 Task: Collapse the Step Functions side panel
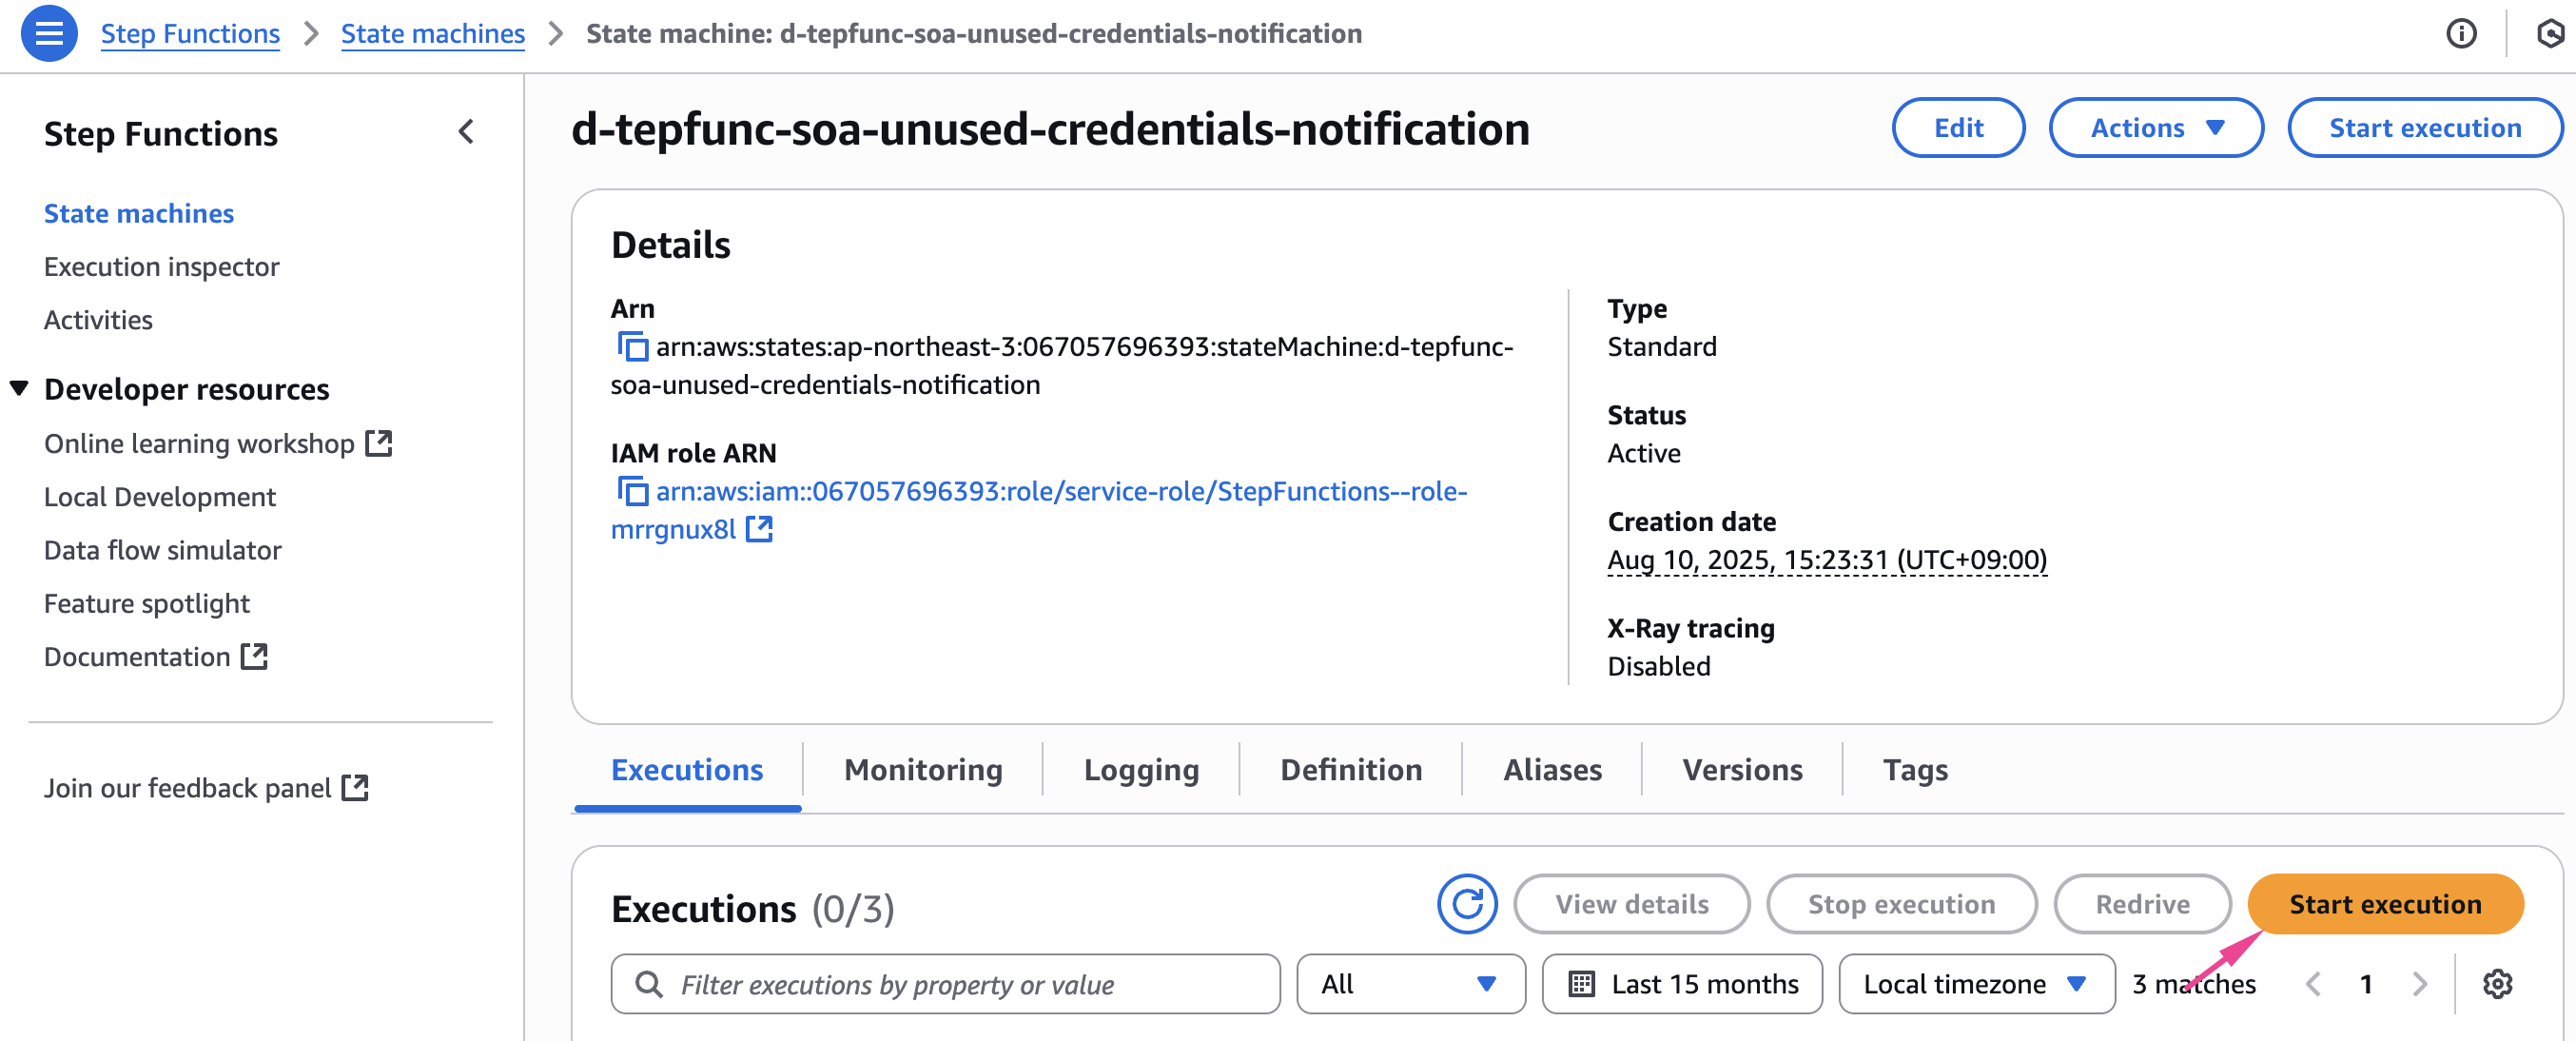(x=466, y=132)
